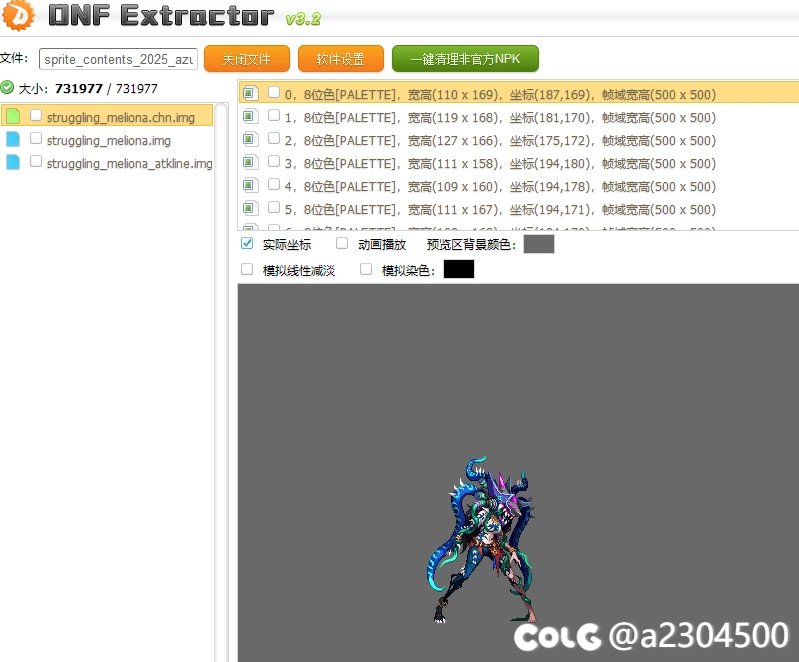Click the image icon of frame 2 row

[x=250, y=139]
